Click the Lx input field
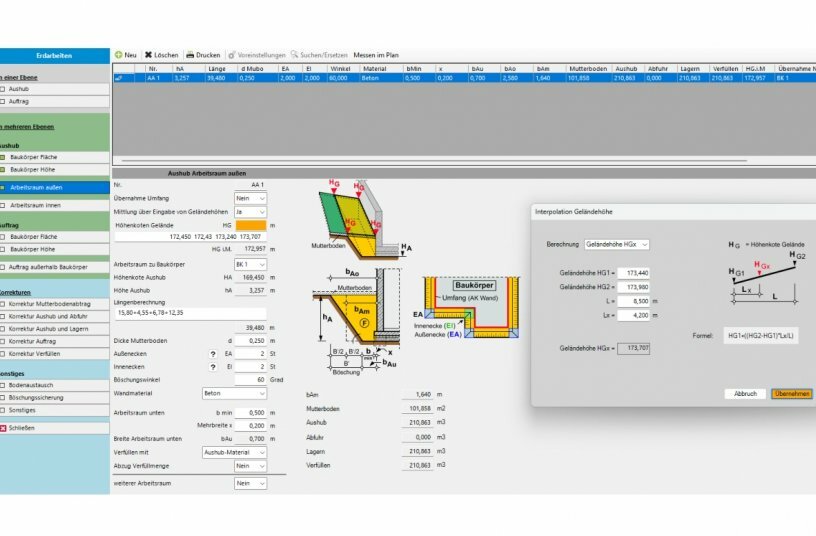The height and width of the screenshot is (536, 816). [633, 315]
